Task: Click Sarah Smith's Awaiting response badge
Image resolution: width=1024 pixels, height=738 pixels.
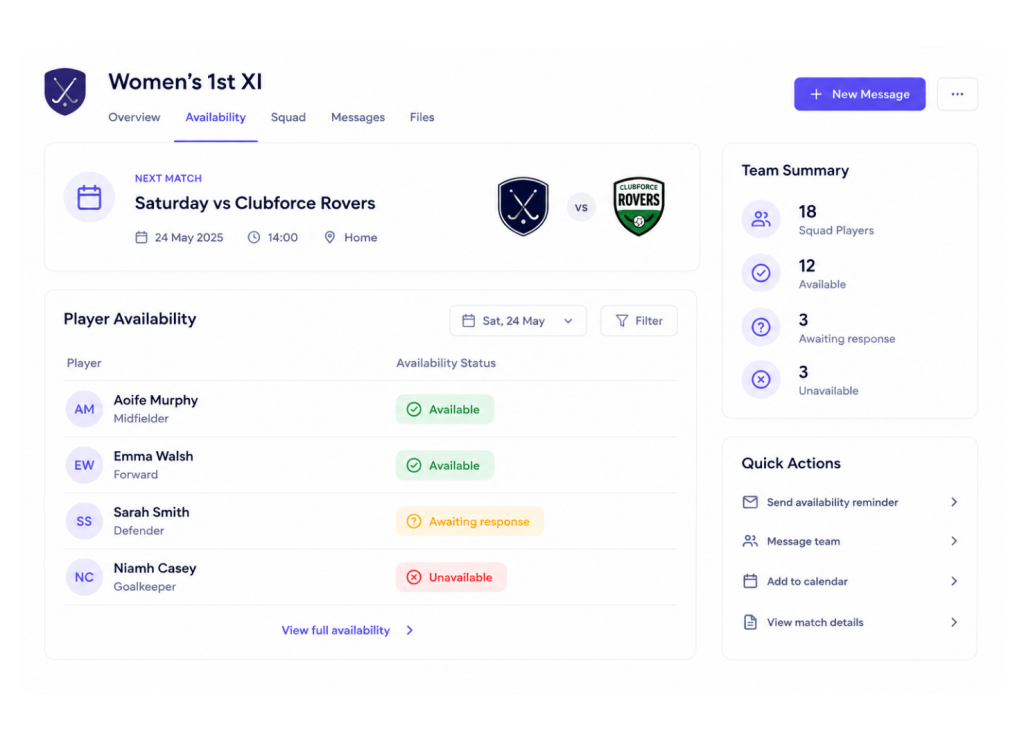Action: pos(470,521)
